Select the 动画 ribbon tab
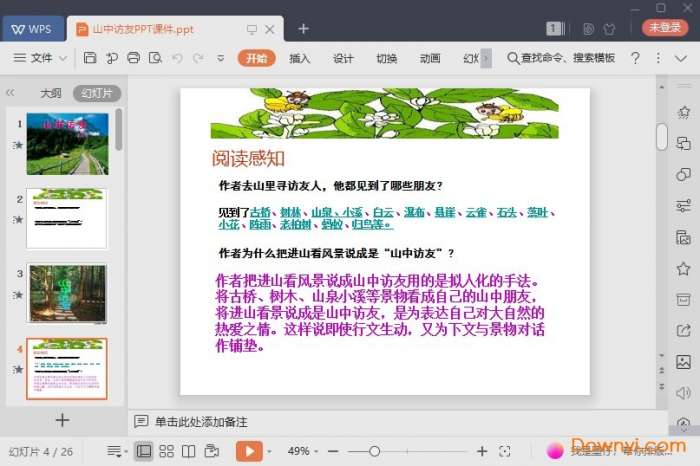 [430, 58]
